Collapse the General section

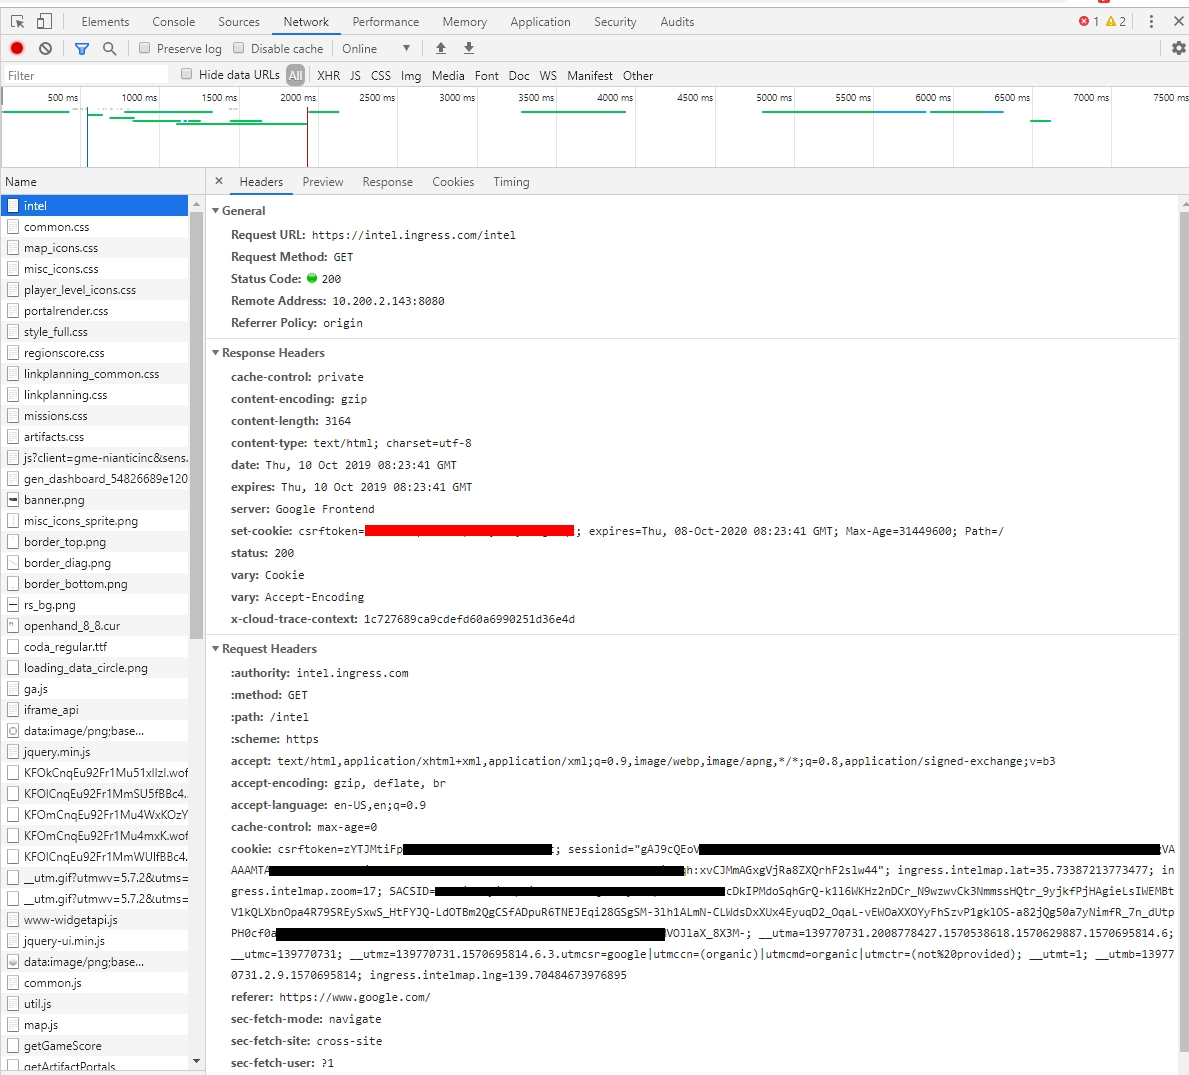click(x=215, y=211)
